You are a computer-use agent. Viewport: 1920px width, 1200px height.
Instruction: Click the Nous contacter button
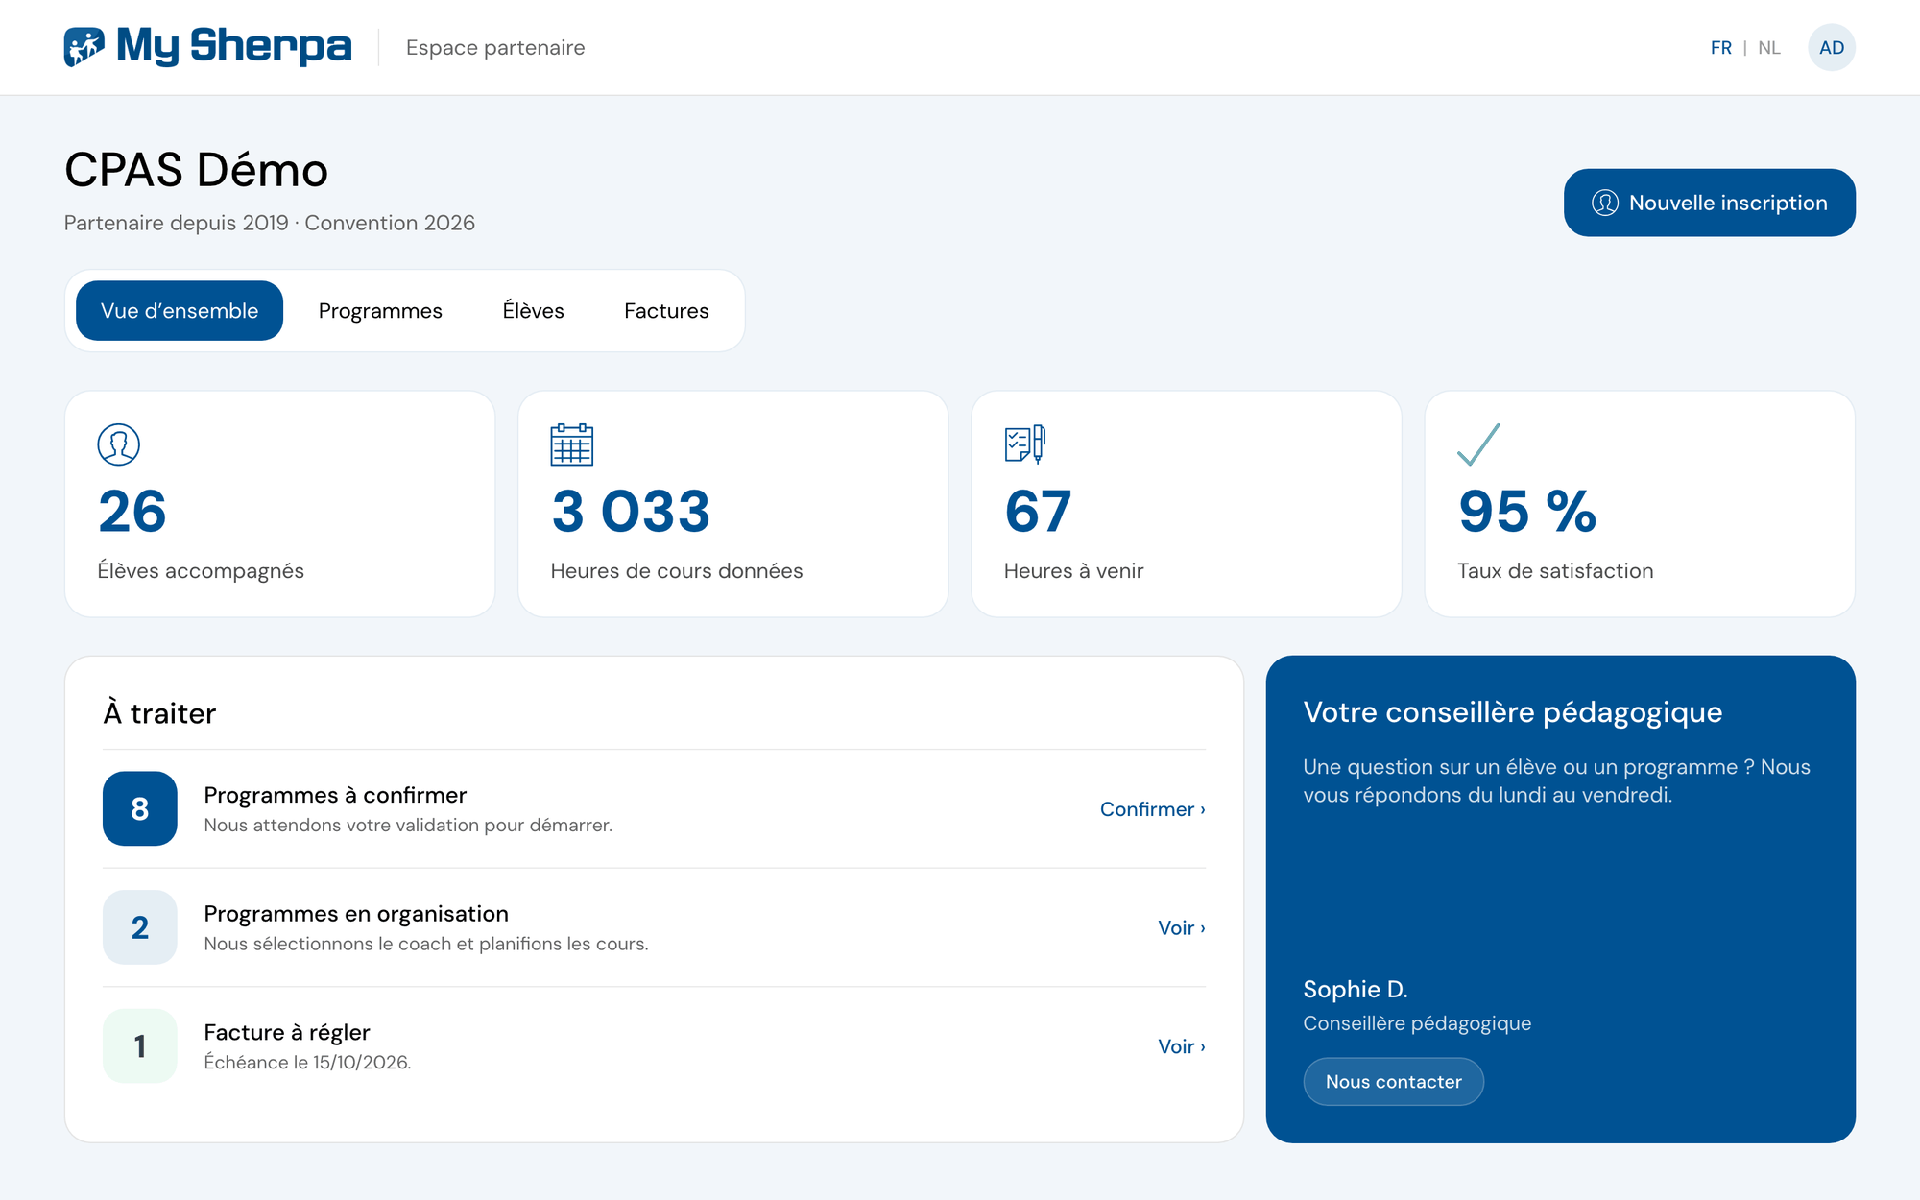click(1393, 1082)
